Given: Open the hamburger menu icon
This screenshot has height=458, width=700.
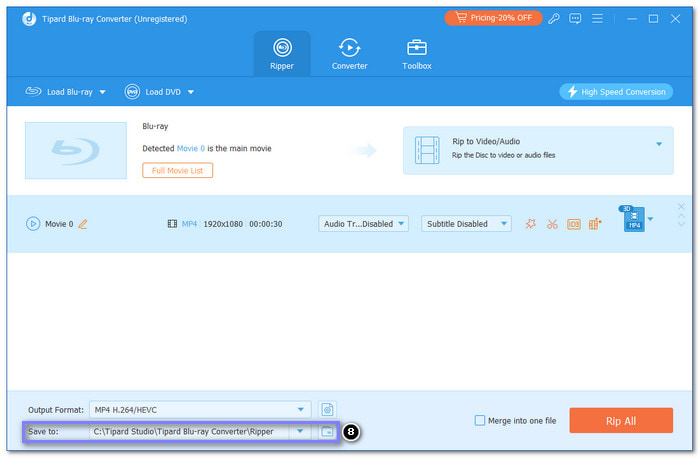Looking at the screenshot, I should point(597,18).
